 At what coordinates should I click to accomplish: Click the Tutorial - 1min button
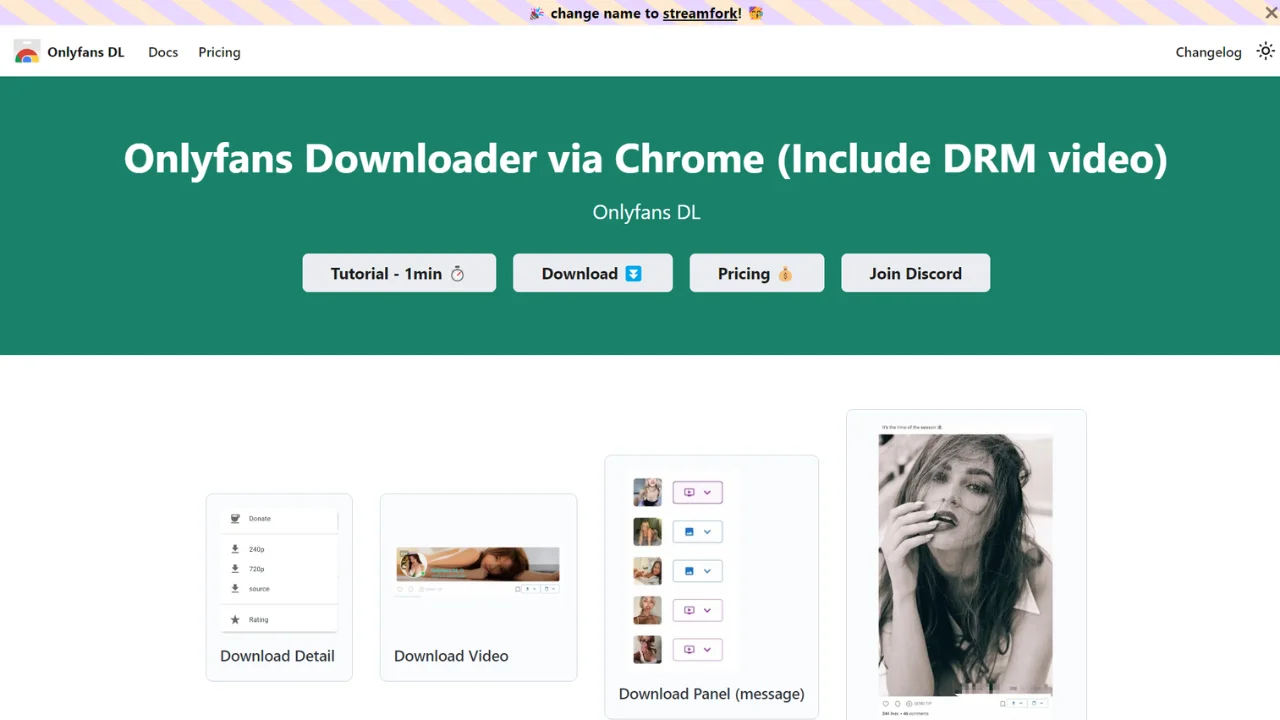(x=399, y=273)
